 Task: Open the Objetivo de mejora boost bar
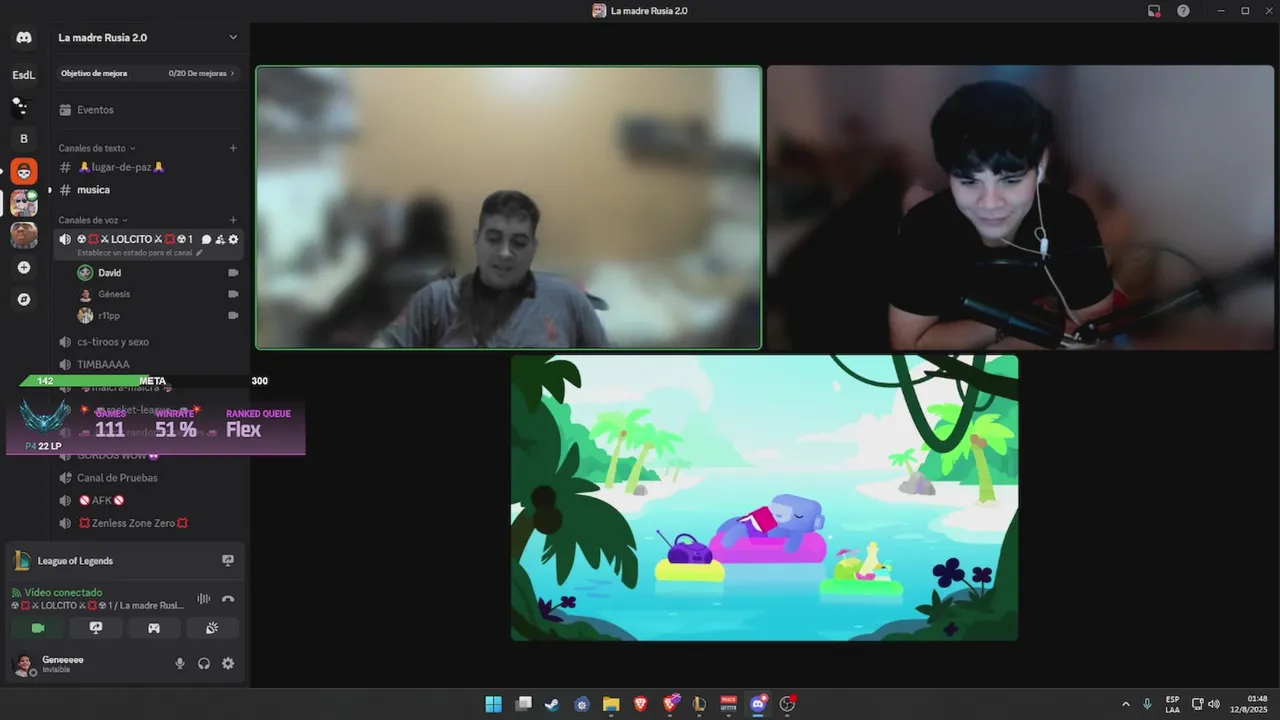(148, 73)
